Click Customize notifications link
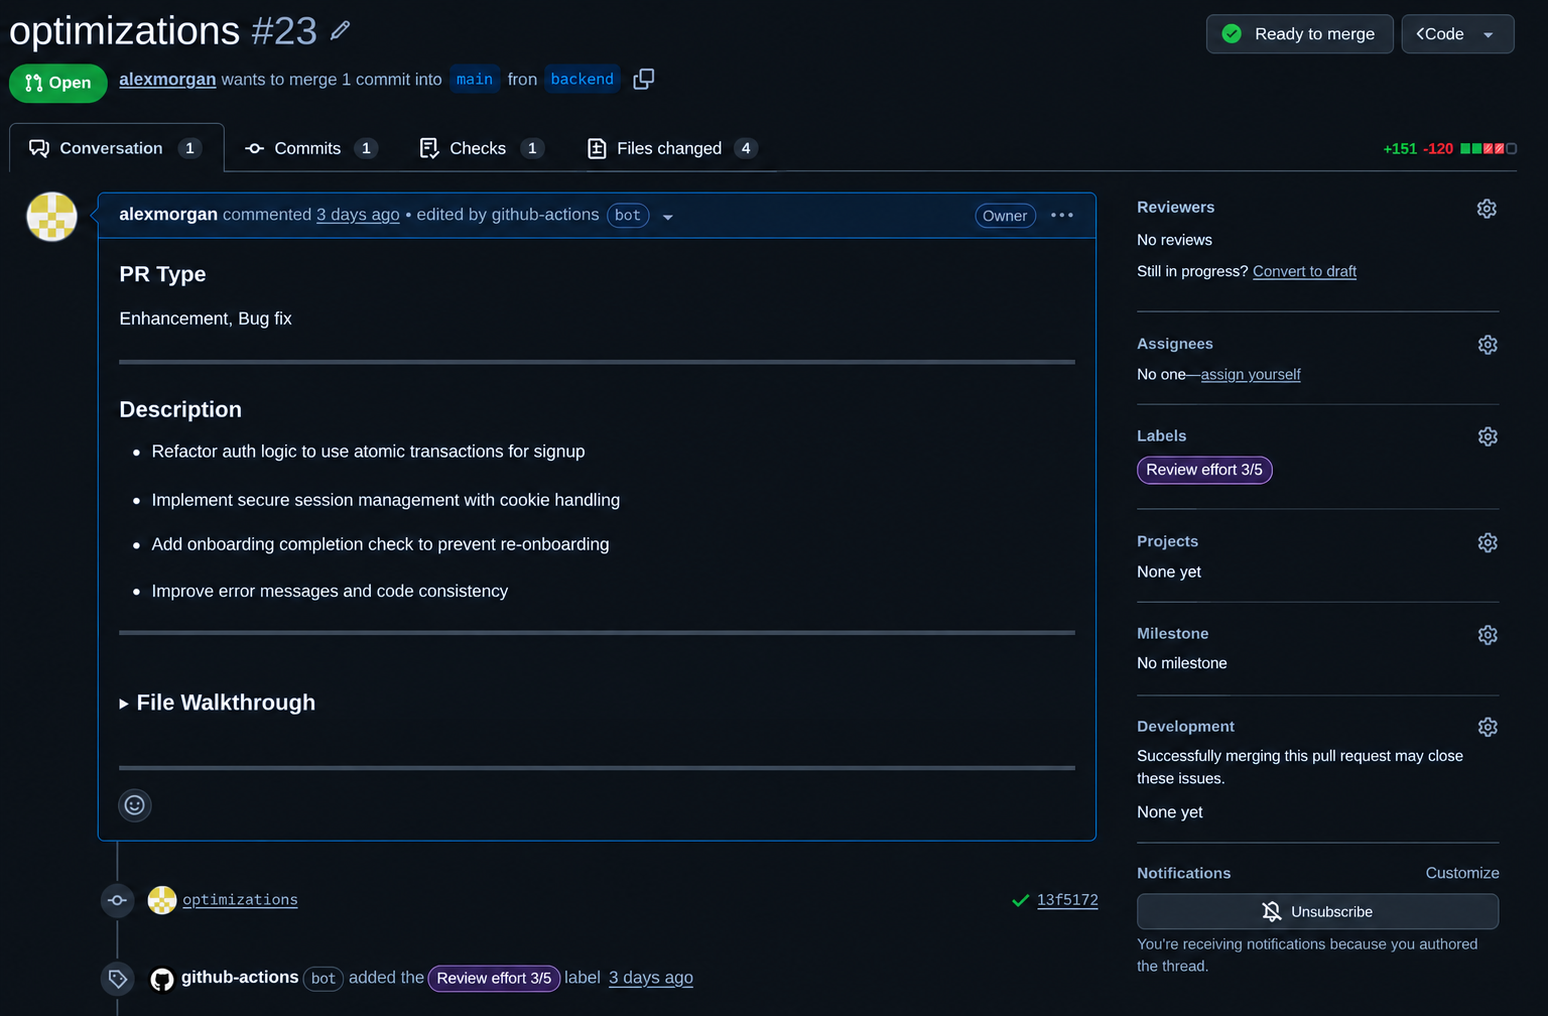This screenshot has width=1548, height=1016. click(1462, 873)
